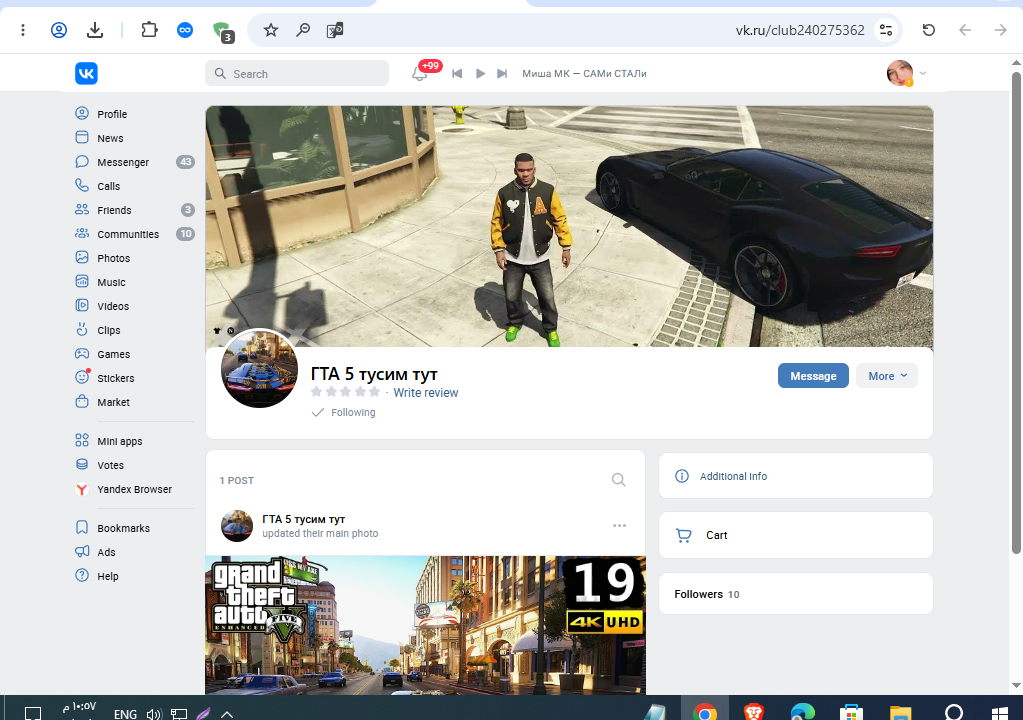Open the Followers list
The image size is (1023, 720).
[796, 594]
